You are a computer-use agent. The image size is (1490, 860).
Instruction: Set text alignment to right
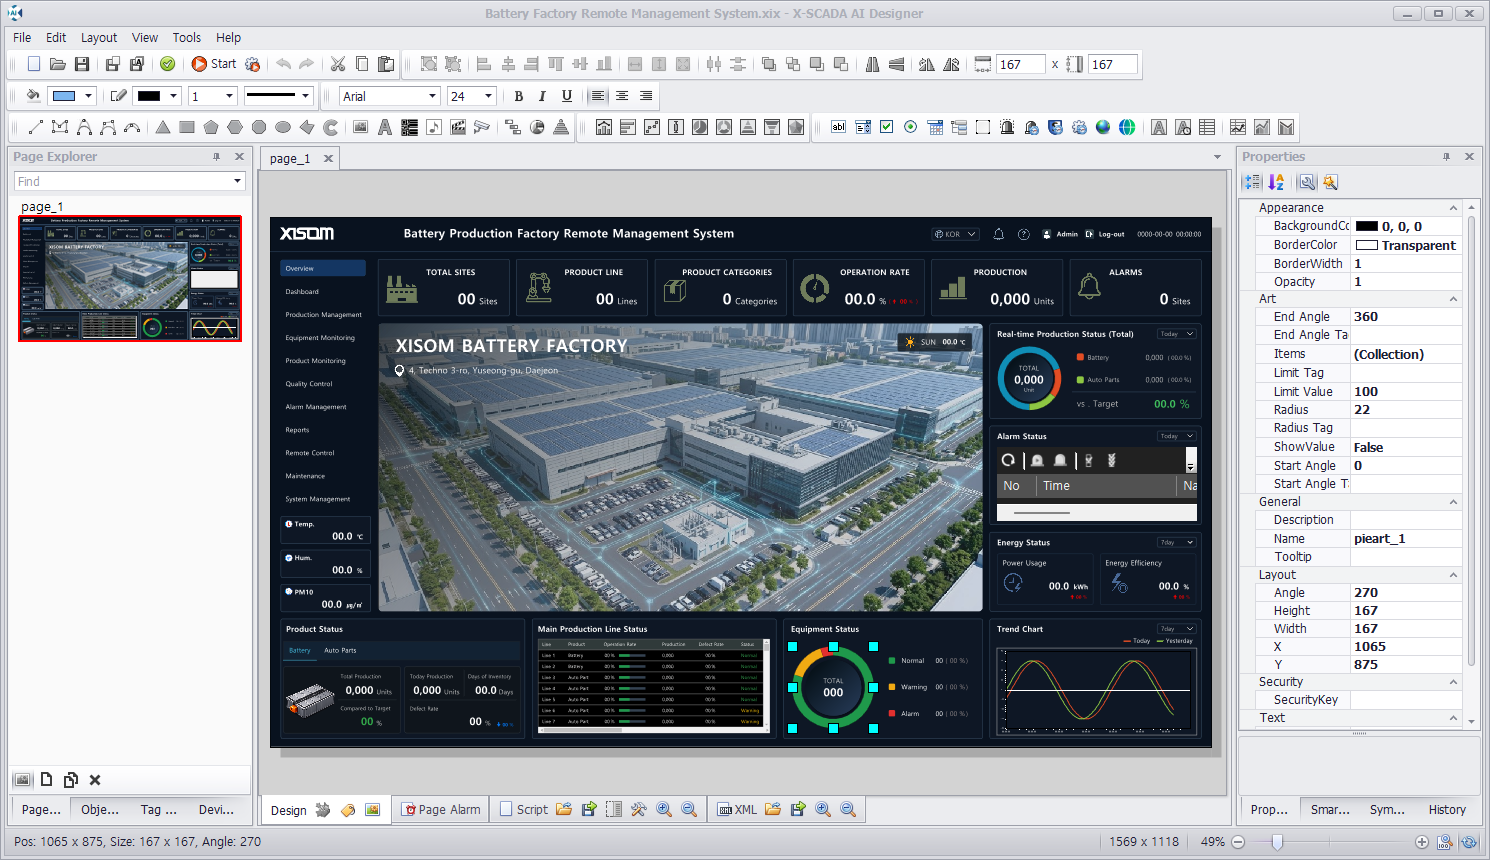[646, 96]
